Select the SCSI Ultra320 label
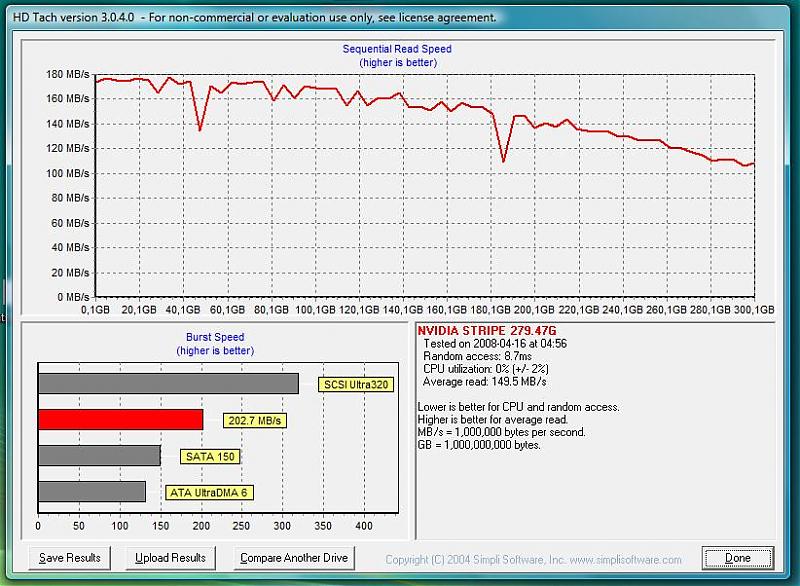Image resolution: width=800 pixels, height=586 pixels. 356,385
